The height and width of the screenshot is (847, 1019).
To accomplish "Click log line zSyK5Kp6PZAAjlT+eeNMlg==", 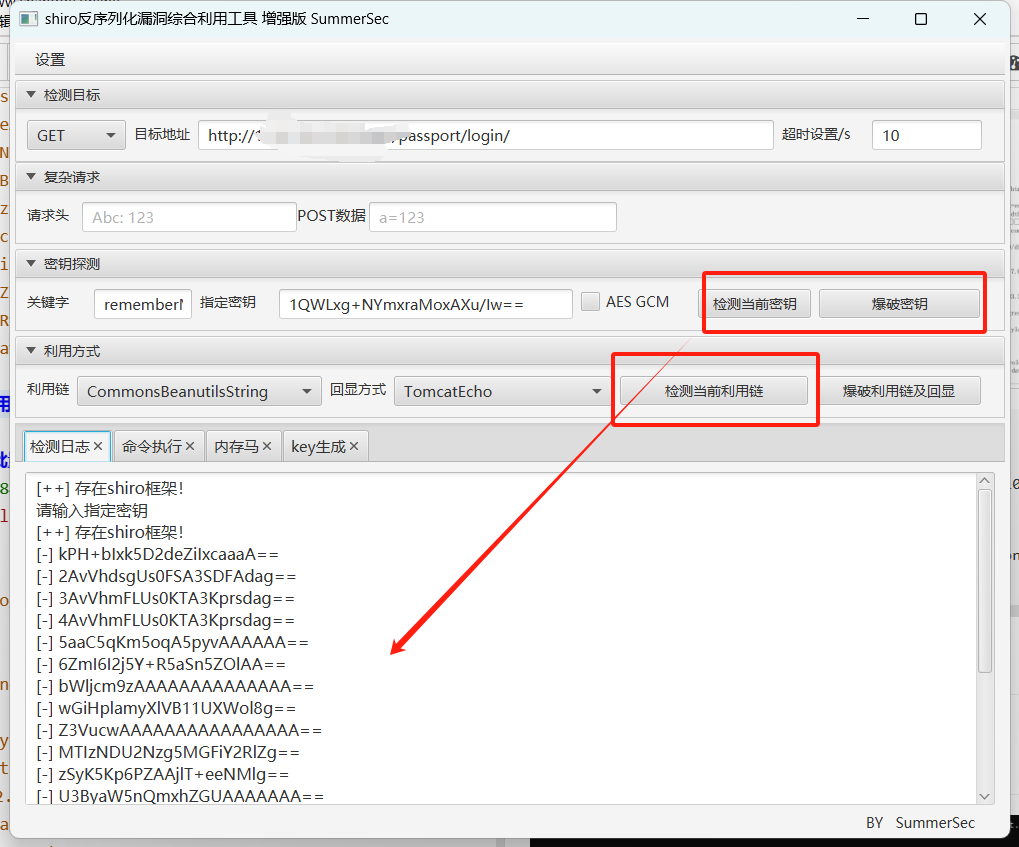I will (x=163, y=775).
